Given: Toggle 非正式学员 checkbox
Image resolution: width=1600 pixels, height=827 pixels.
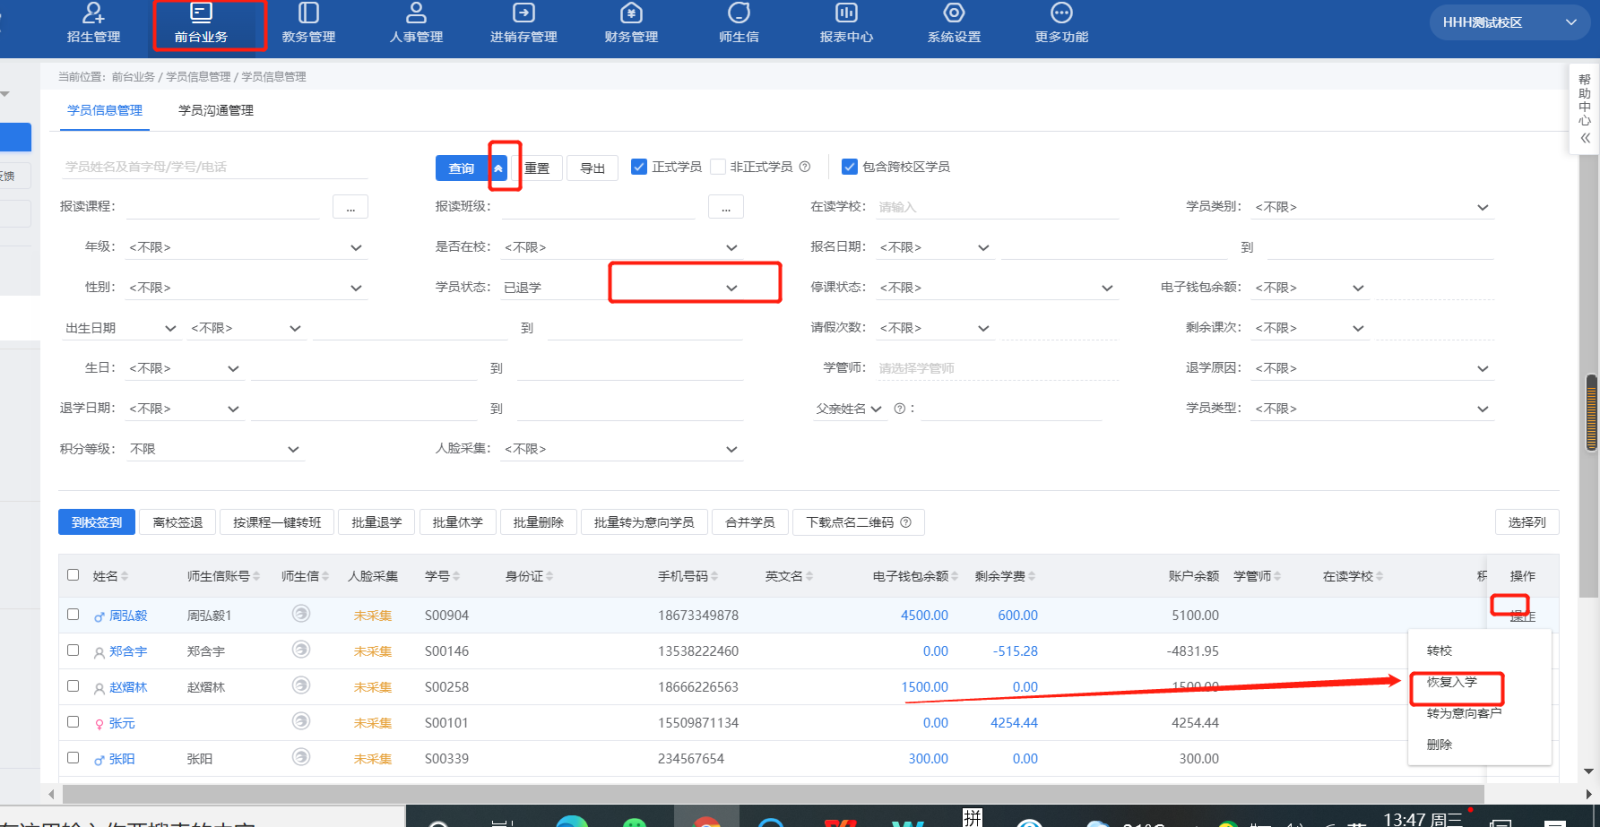Looking at the screenshot, I should click(x=718, y=167).
